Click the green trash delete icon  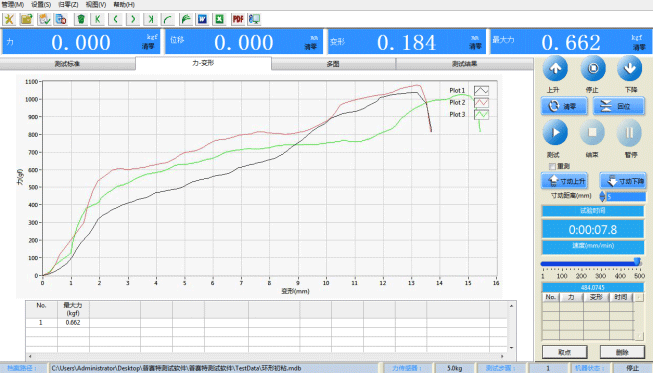coord(81,19)
